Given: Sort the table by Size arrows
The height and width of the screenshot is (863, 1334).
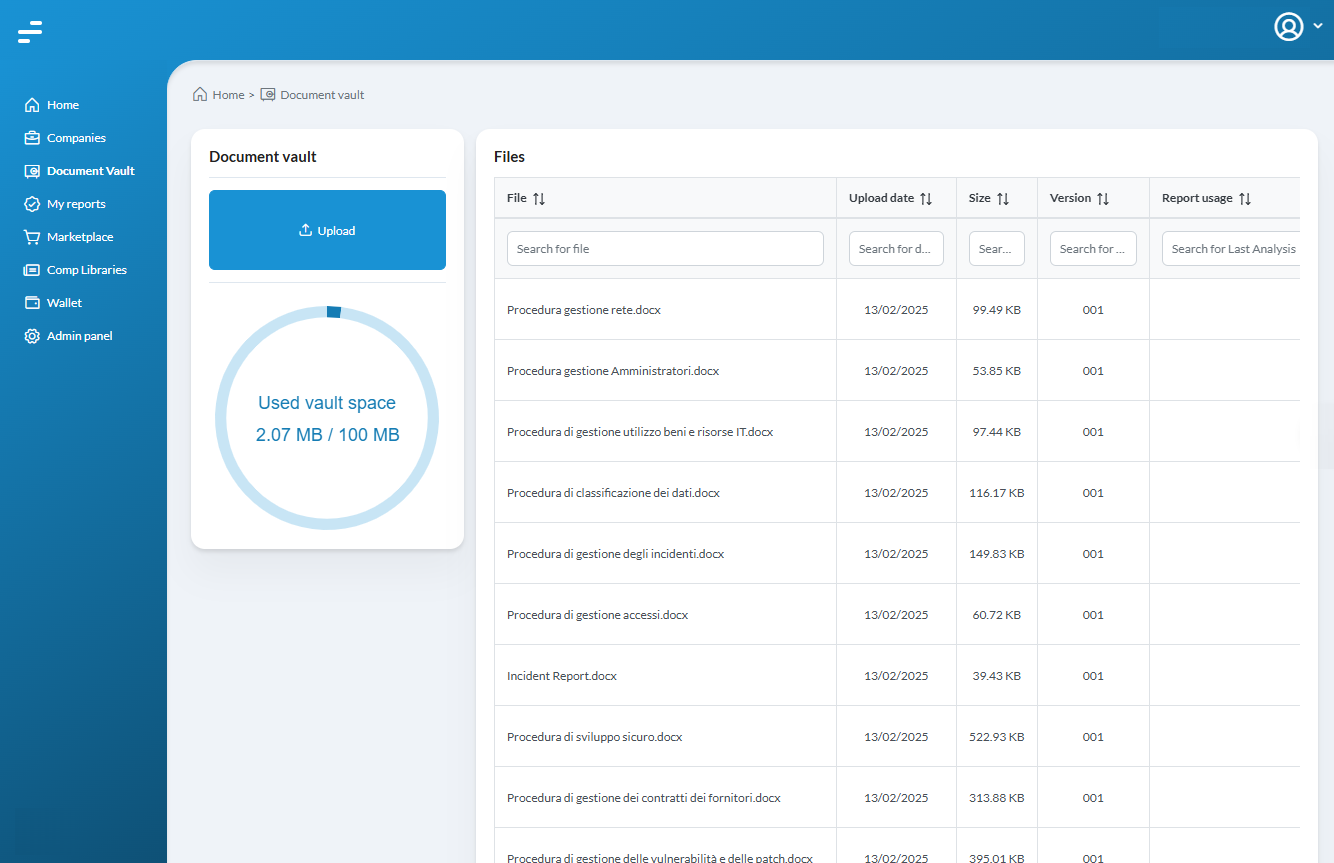Looking at the screenshot, I should coord(1003,199).
